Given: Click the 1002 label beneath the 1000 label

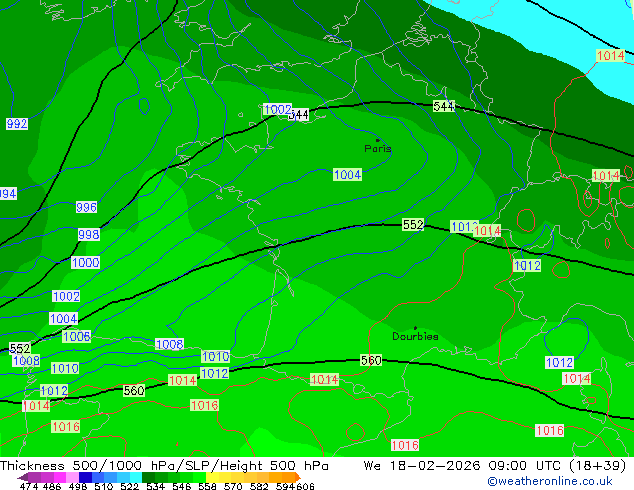Looking at the screenshot, I should pyautogui.click(x=66, y=296).
